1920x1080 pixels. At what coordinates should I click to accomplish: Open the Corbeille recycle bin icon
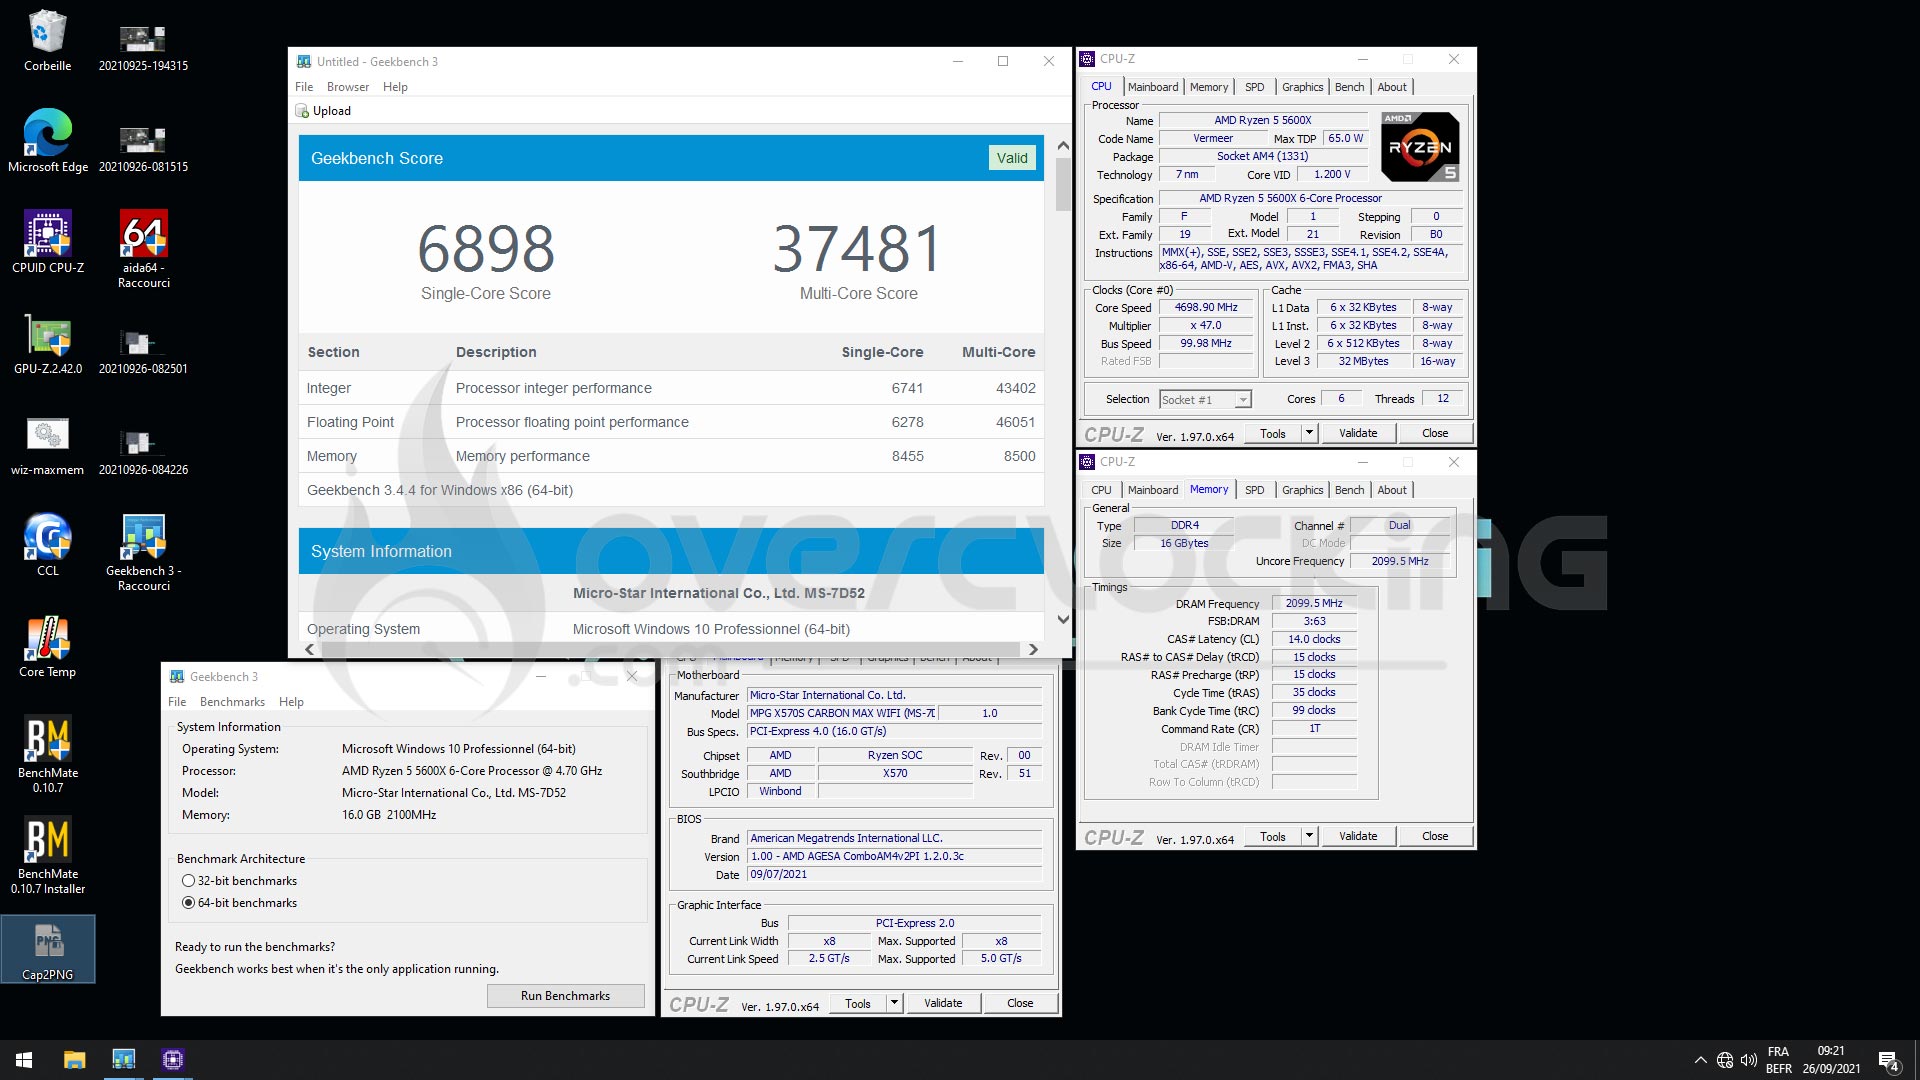(47, 41)
